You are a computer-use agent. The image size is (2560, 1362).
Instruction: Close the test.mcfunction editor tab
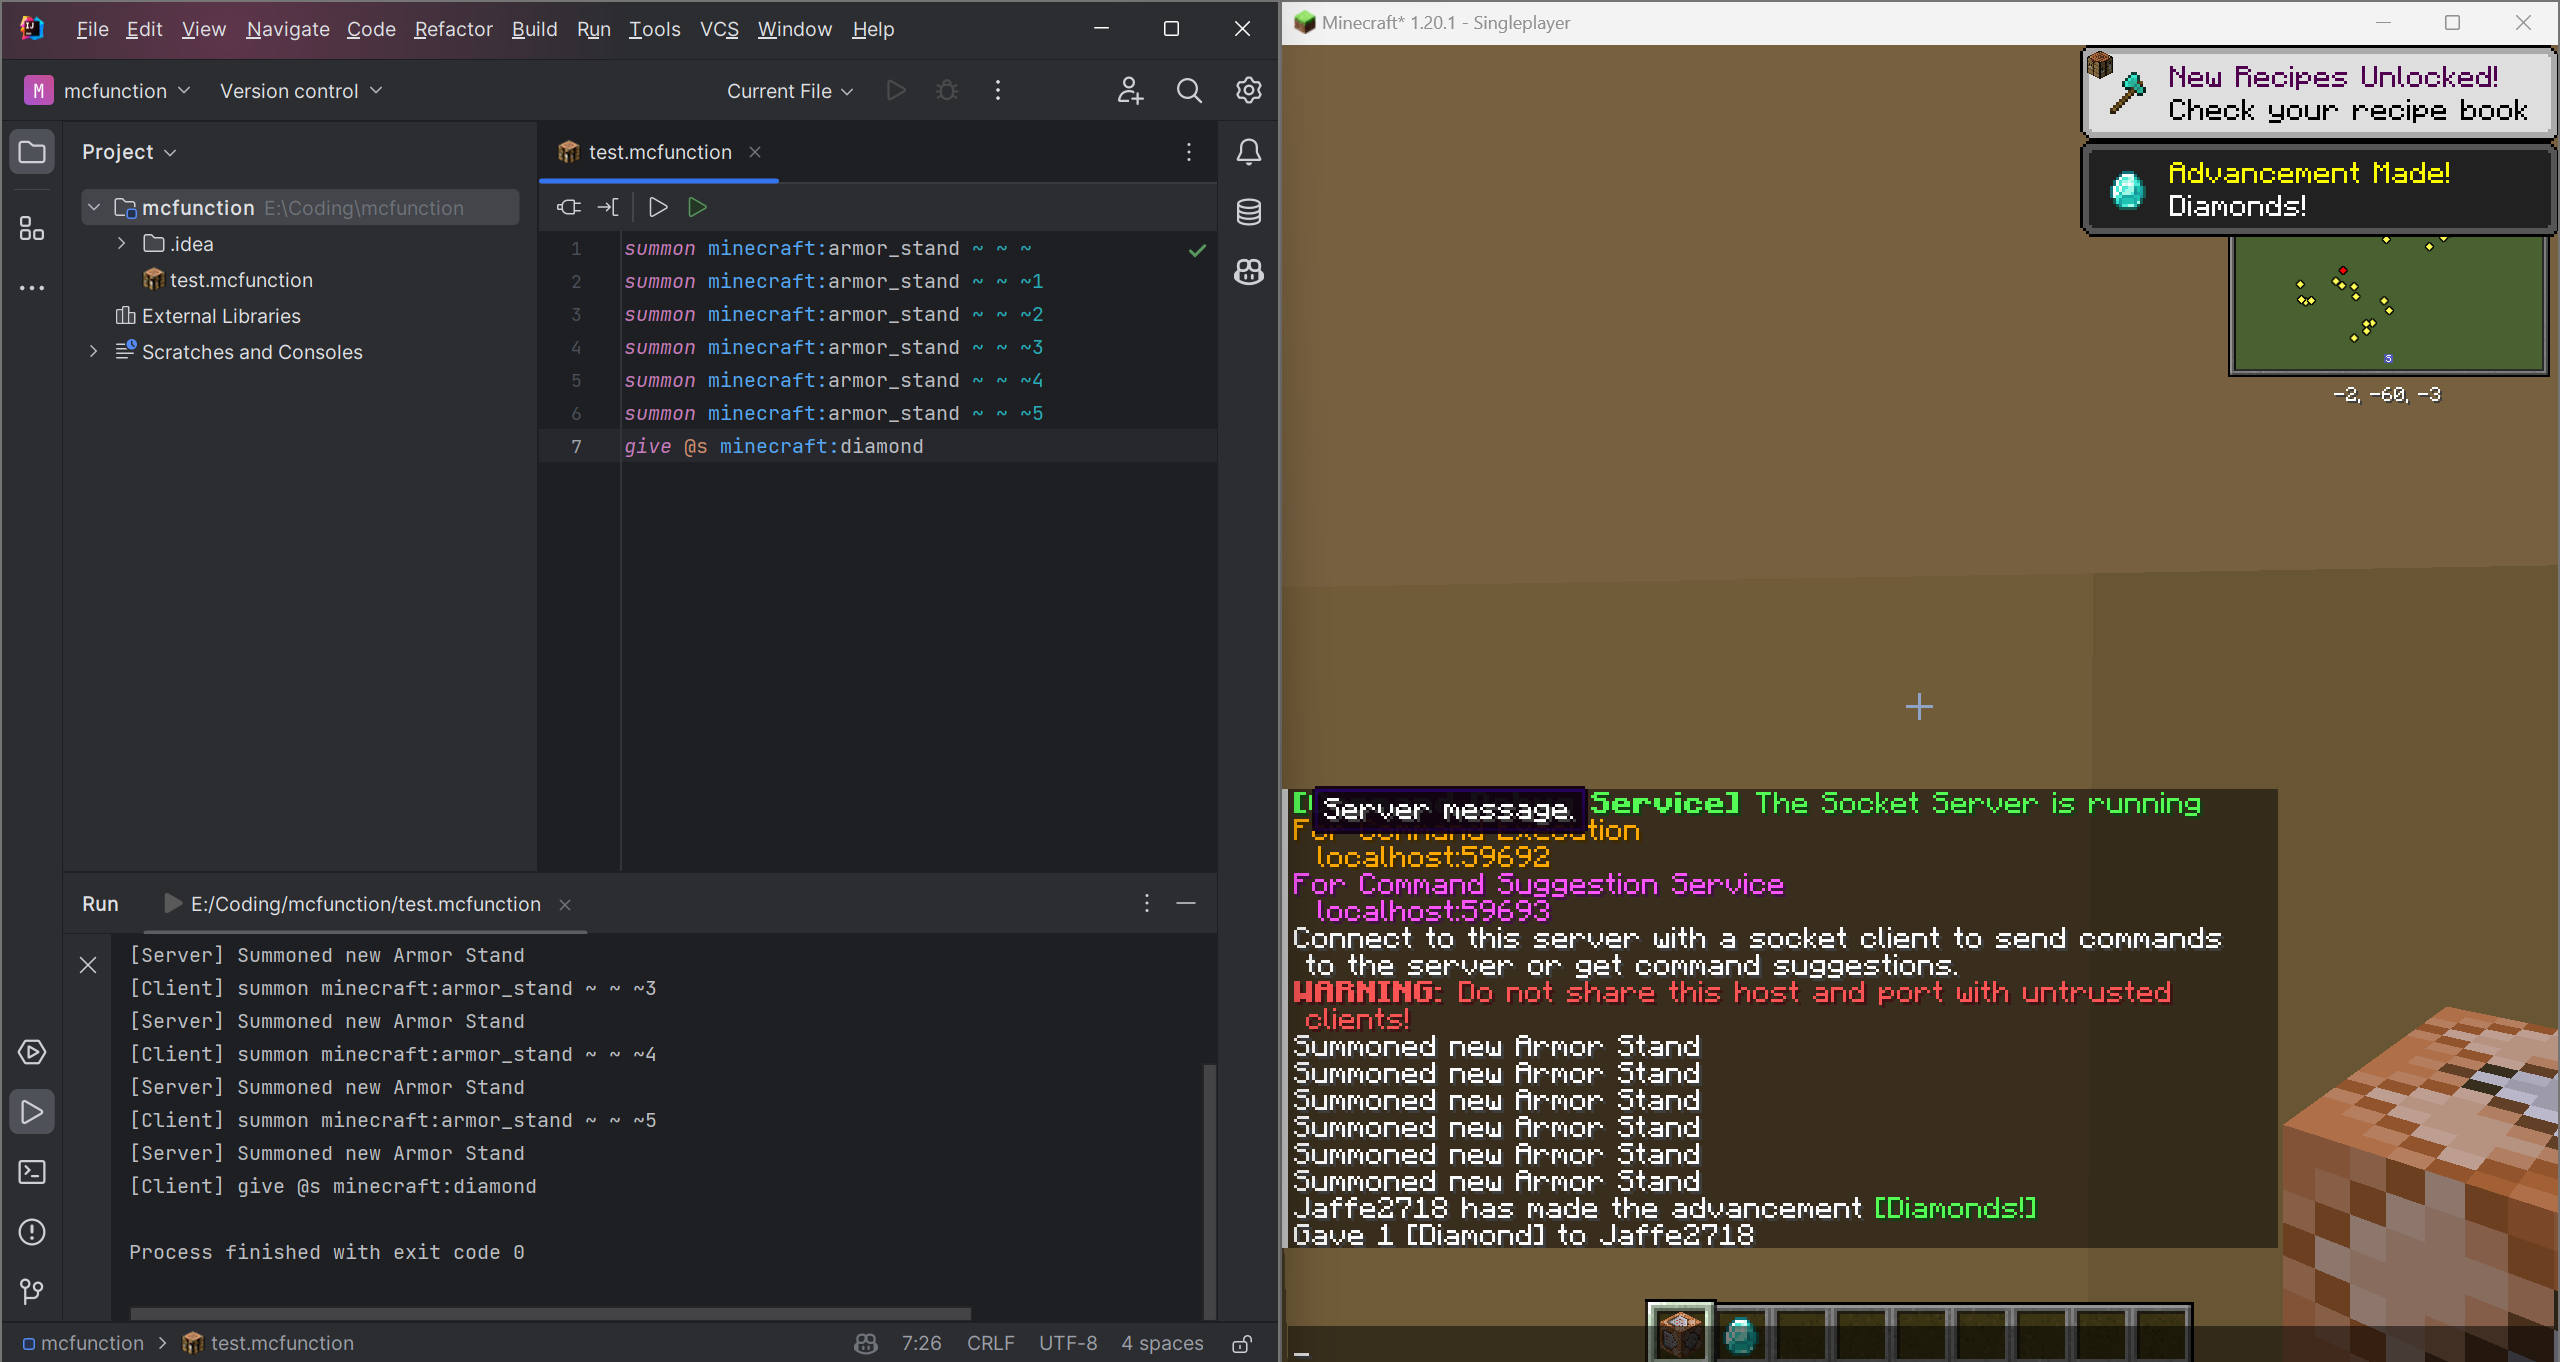[755, 152]
